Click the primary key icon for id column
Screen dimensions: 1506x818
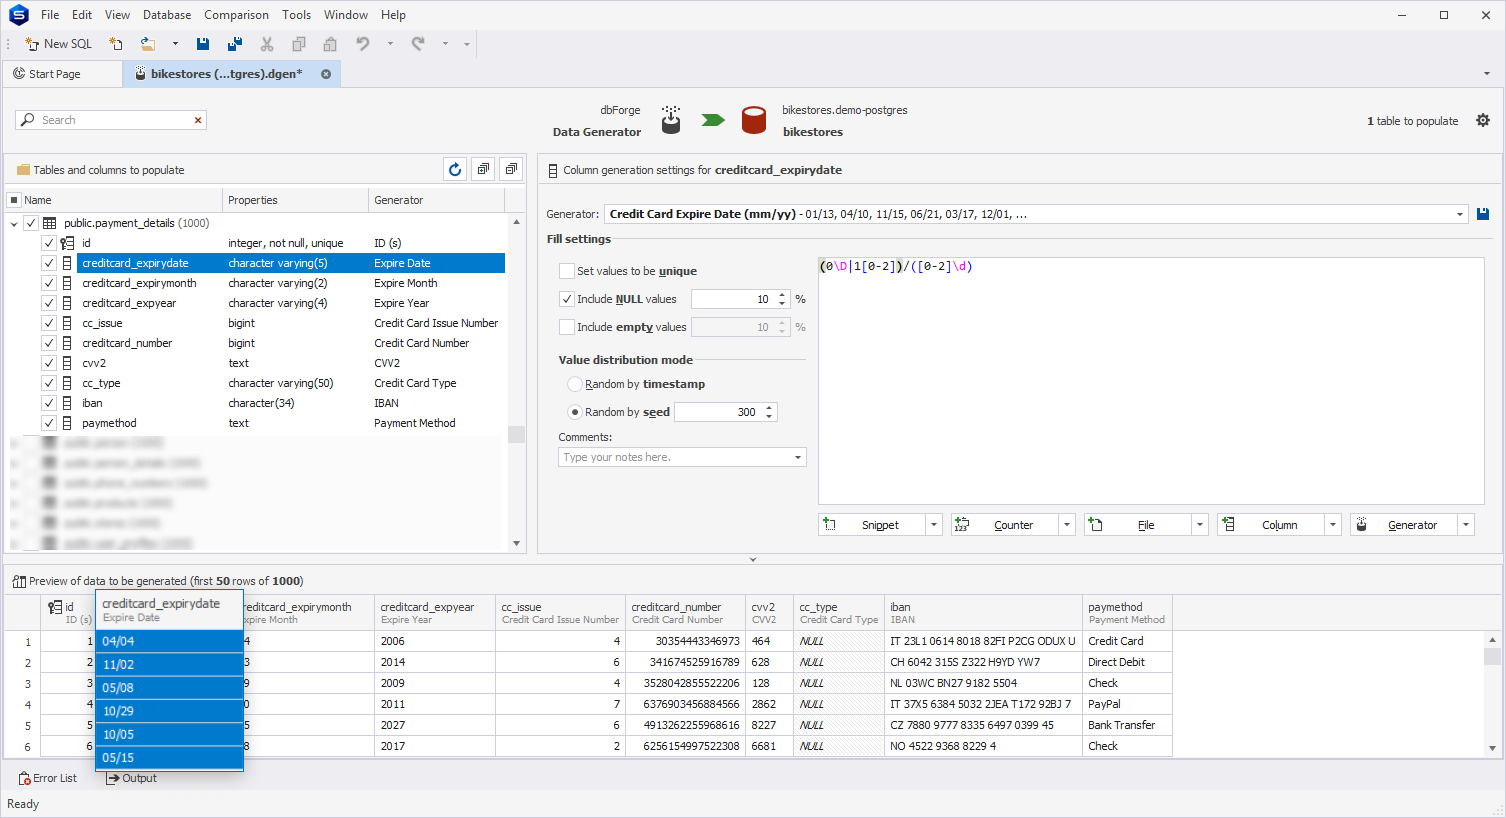[67, 243]
